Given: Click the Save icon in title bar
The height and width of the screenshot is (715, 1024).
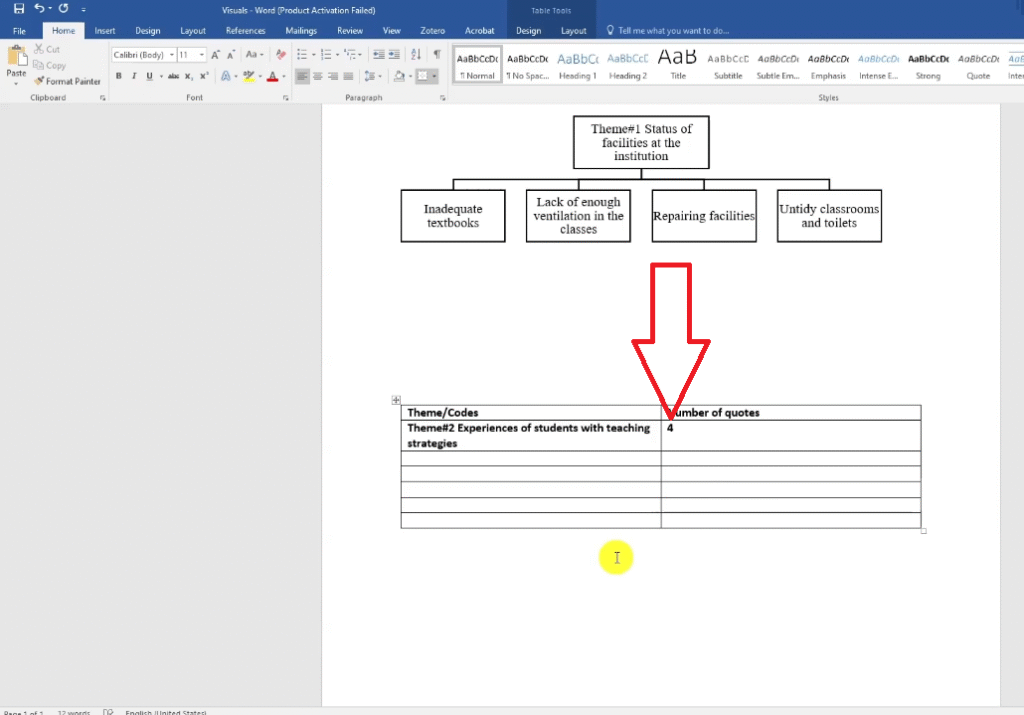Looking at the screenshot, I should [x=18, y=9].
